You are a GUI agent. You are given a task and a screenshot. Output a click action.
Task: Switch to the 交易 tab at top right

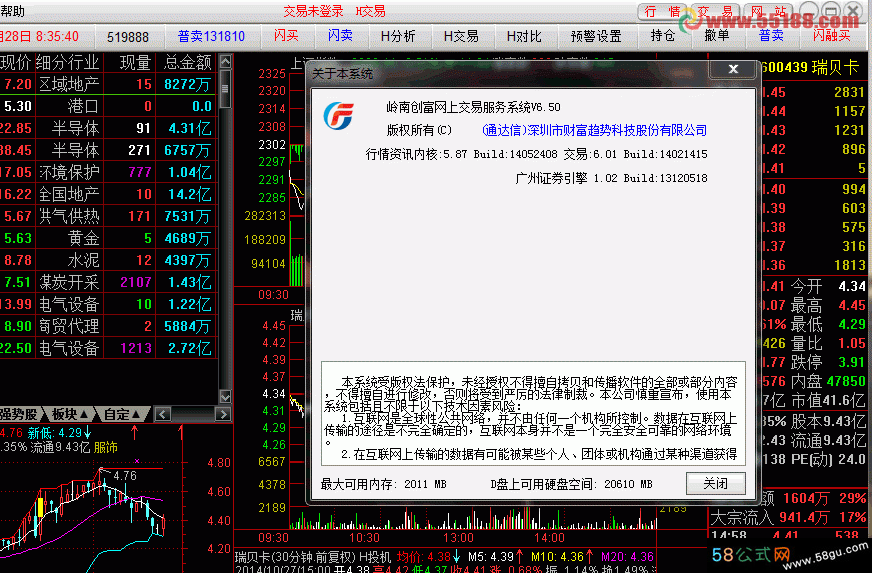[x=715, y=11]
